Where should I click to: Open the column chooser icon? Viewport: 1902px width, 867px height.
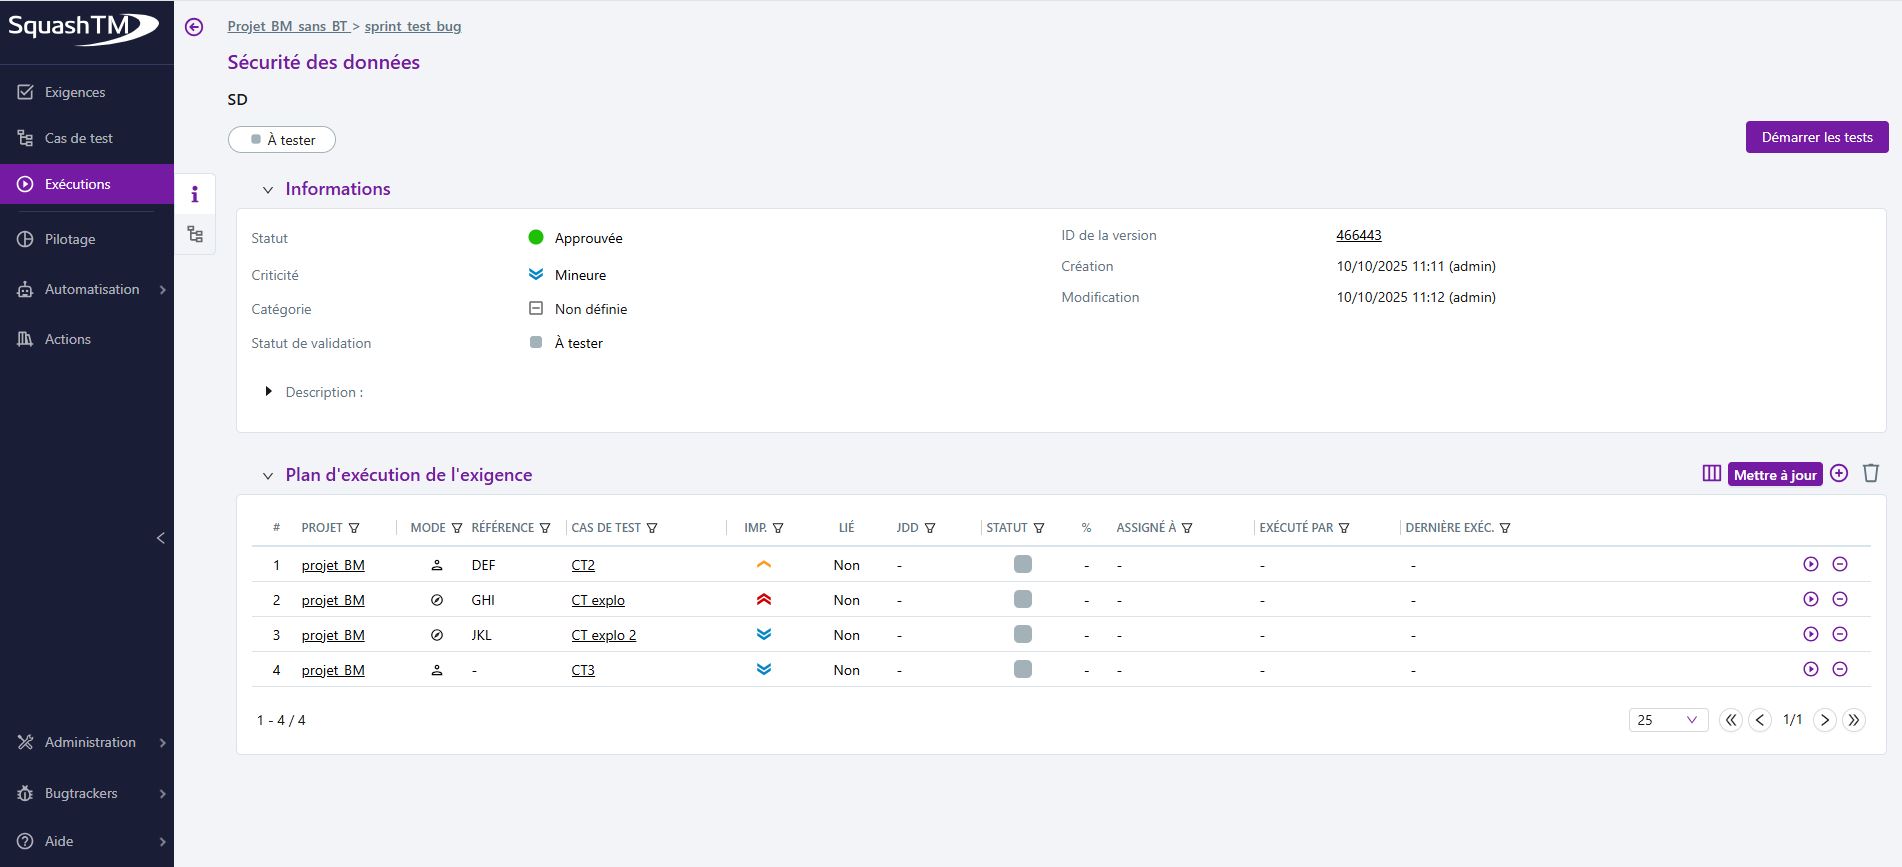pos(1711,474)
